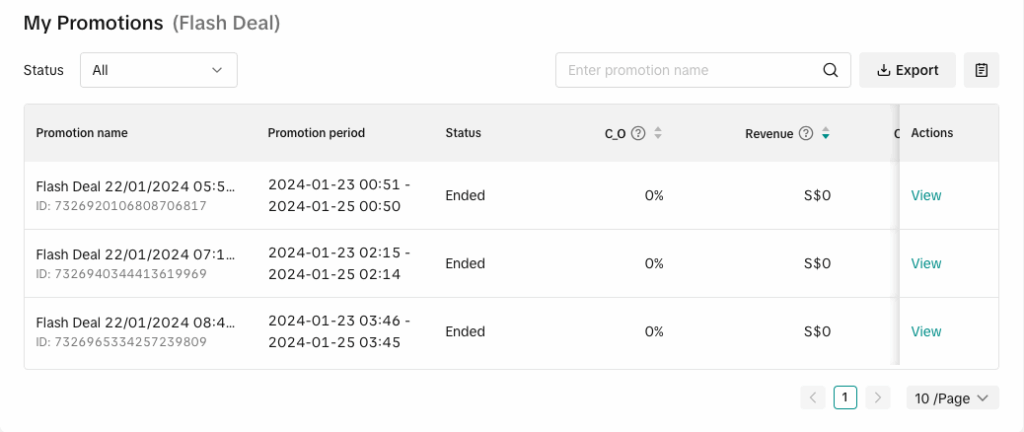Click the search magnifier icon
Viewport: 1024px width, 432px height.
point(830,70)
